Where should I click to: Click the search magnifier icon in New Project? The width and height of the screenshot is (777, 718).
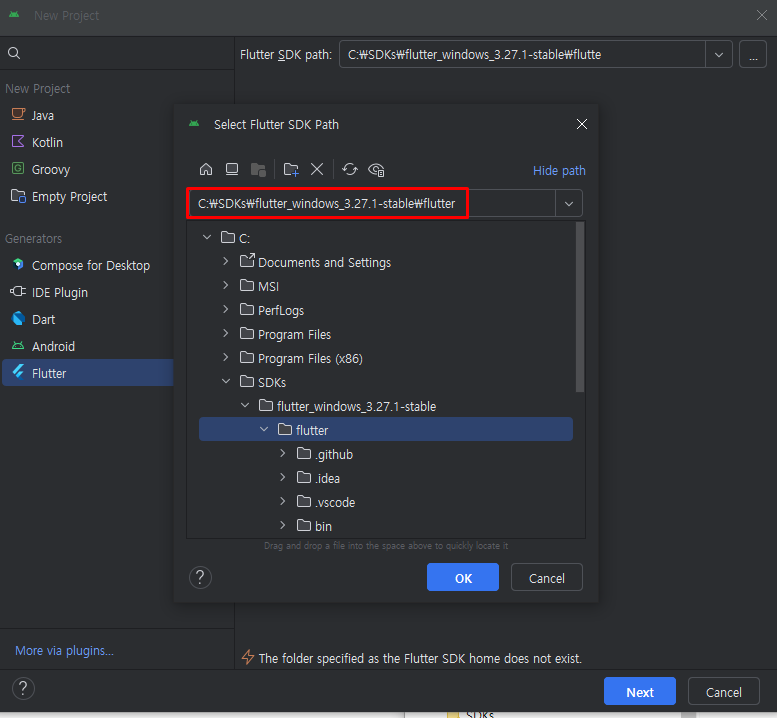click(x=14, y=53)
